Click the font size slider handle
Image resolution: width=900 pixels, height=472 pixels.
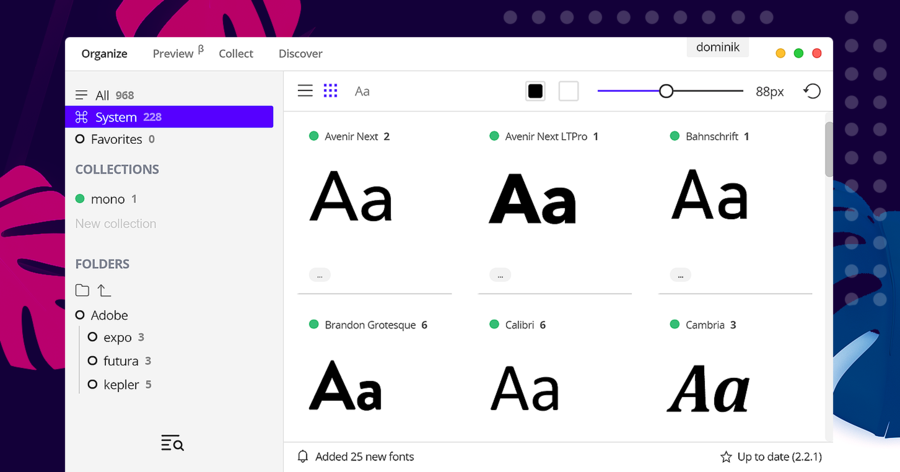666,91
